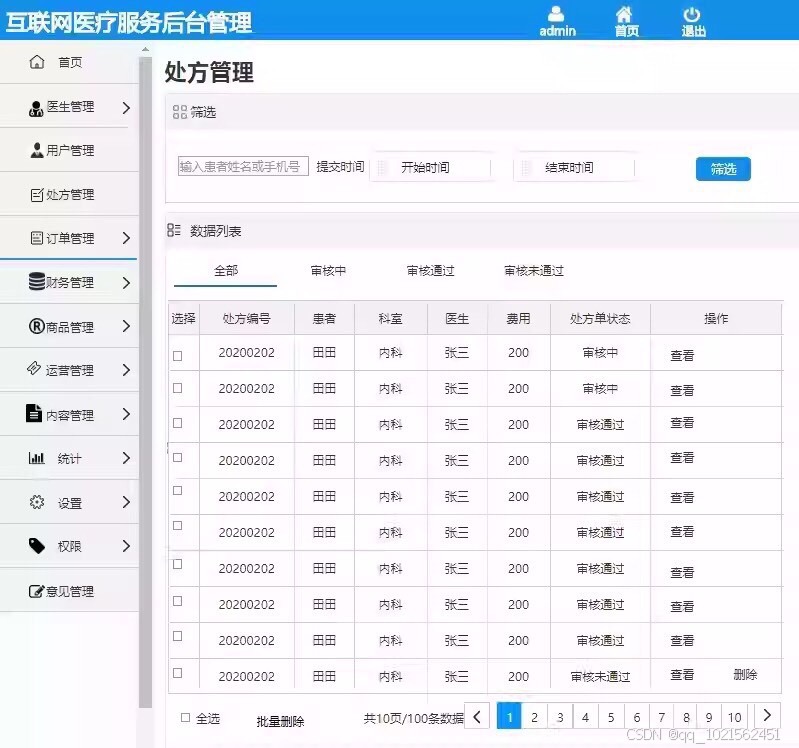This screenshot has height=748, width=799.
Task: Select 权限 tag icon in sidebar
Action: pyautogui.click(x=37, y=546)
